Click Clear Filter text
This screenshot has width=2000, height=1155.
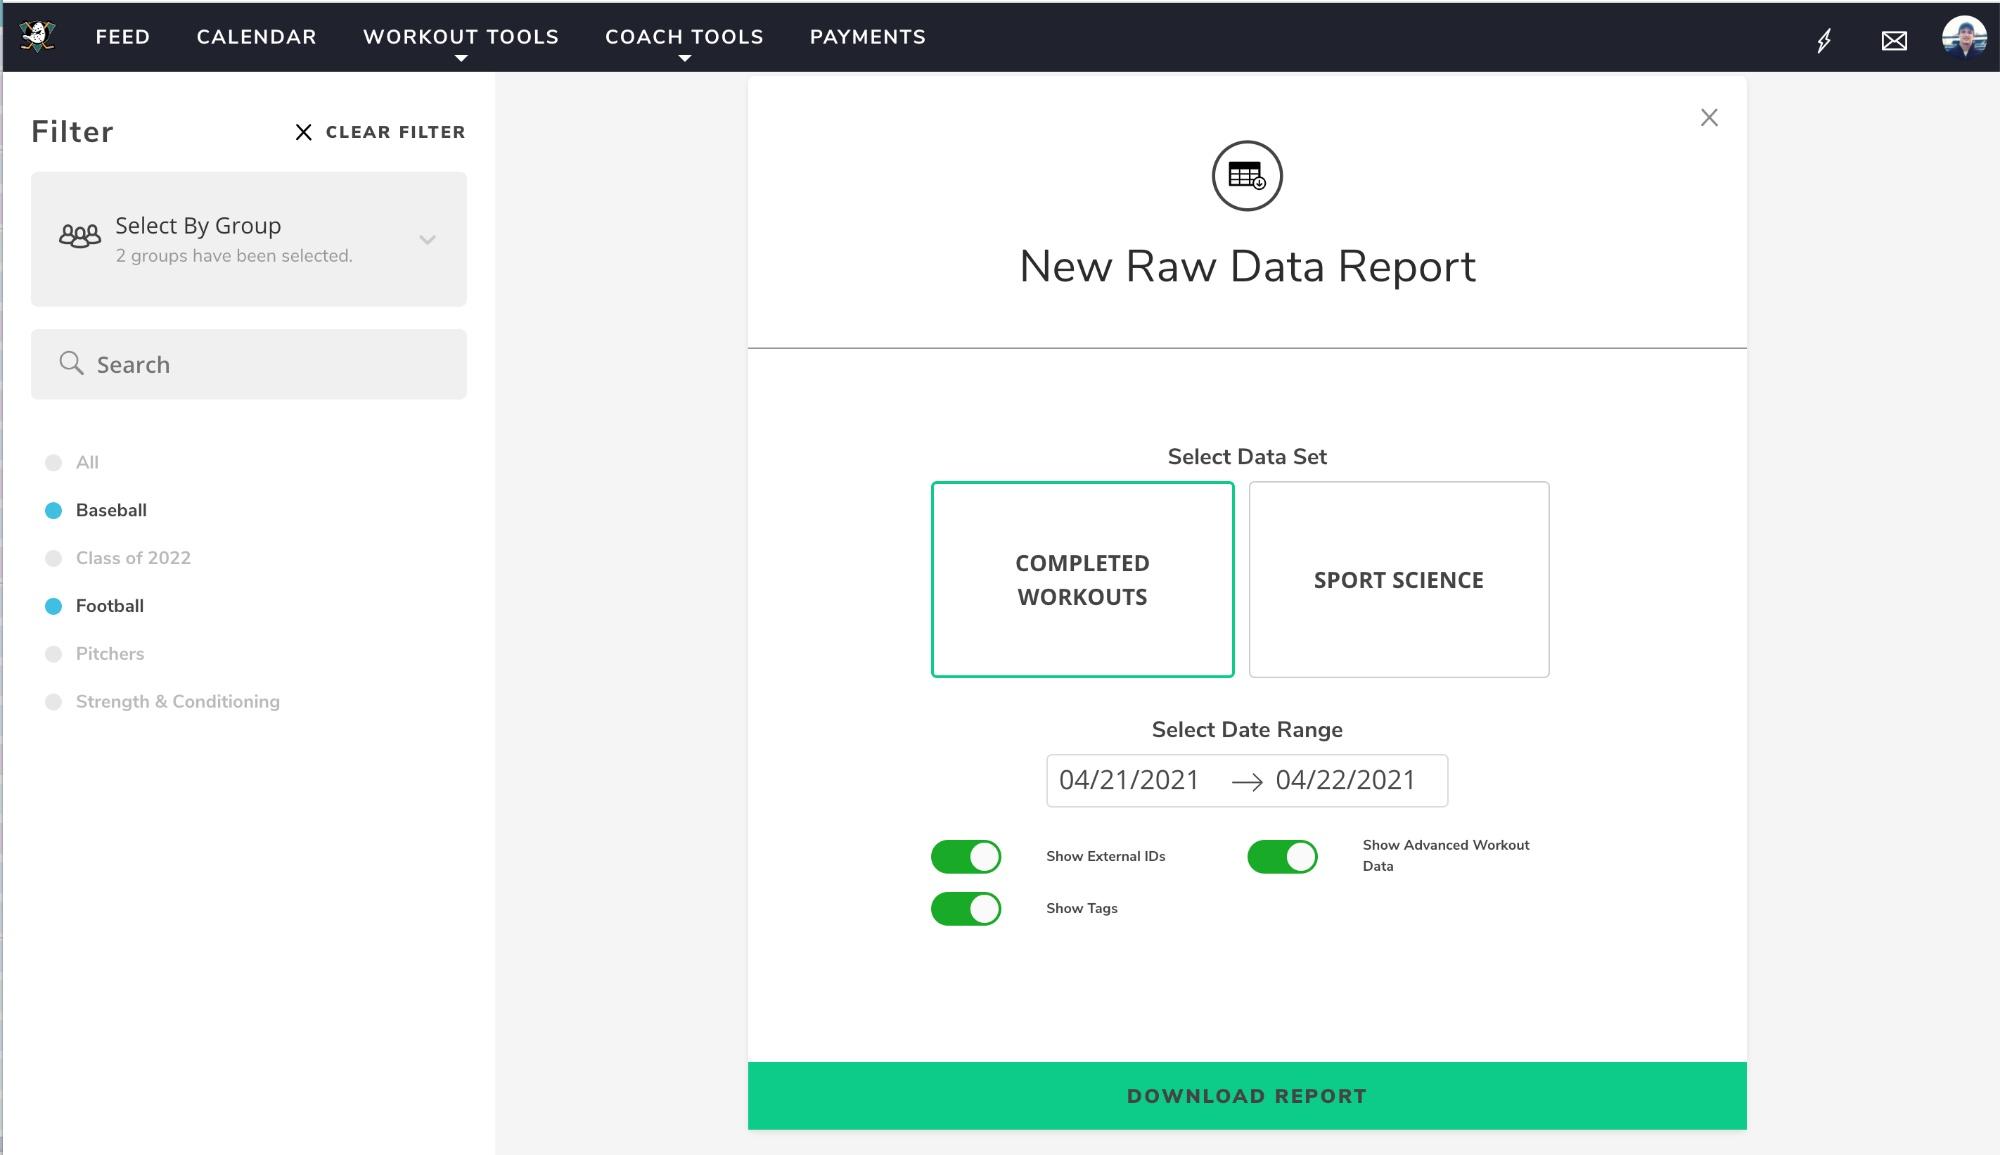[396, 132]
